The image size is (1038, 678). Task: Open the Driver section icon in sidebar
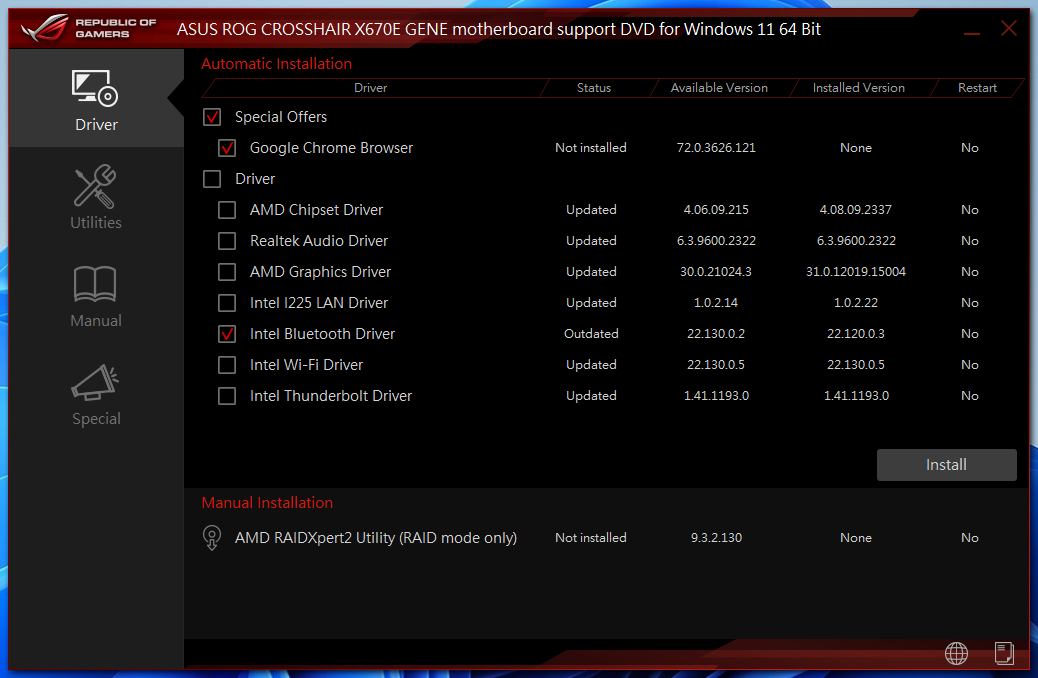coord(95,88)
